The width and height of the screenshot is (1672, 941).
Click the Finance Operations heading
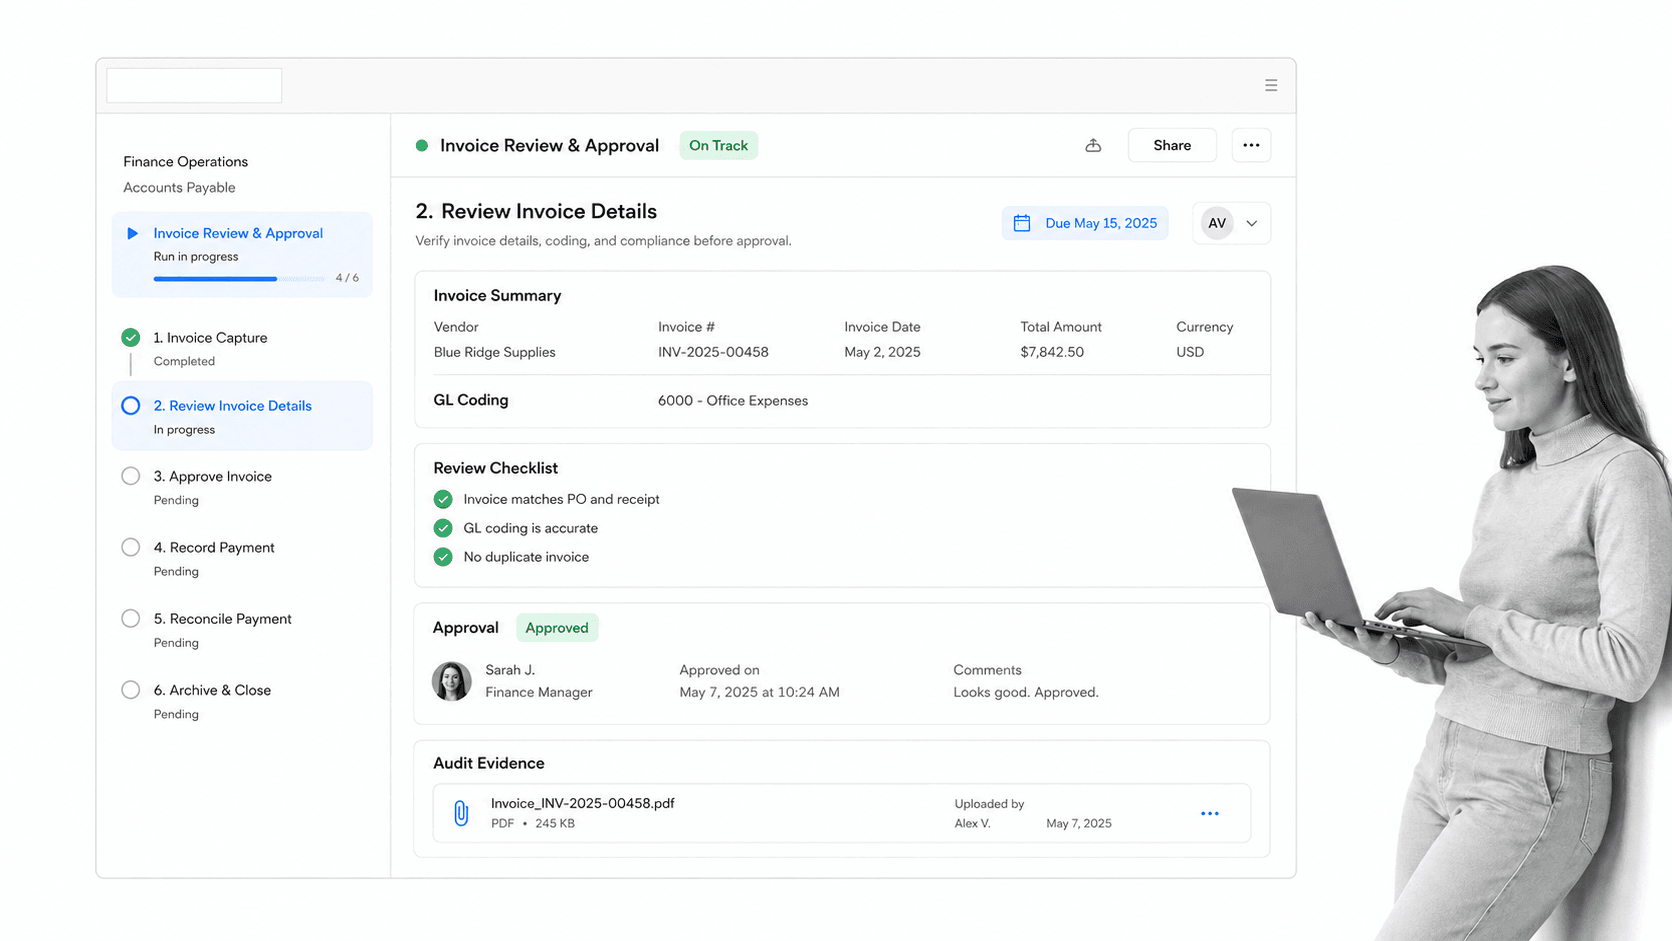tap(185, 161)
